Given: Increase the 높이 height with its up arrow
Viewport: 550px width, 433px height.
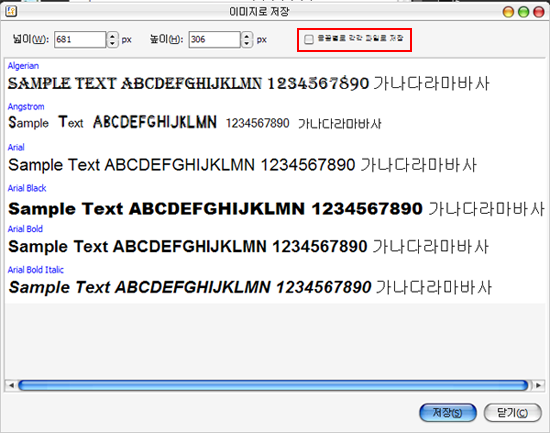Looking at the screenshot, I should click(x=247, y=35).
